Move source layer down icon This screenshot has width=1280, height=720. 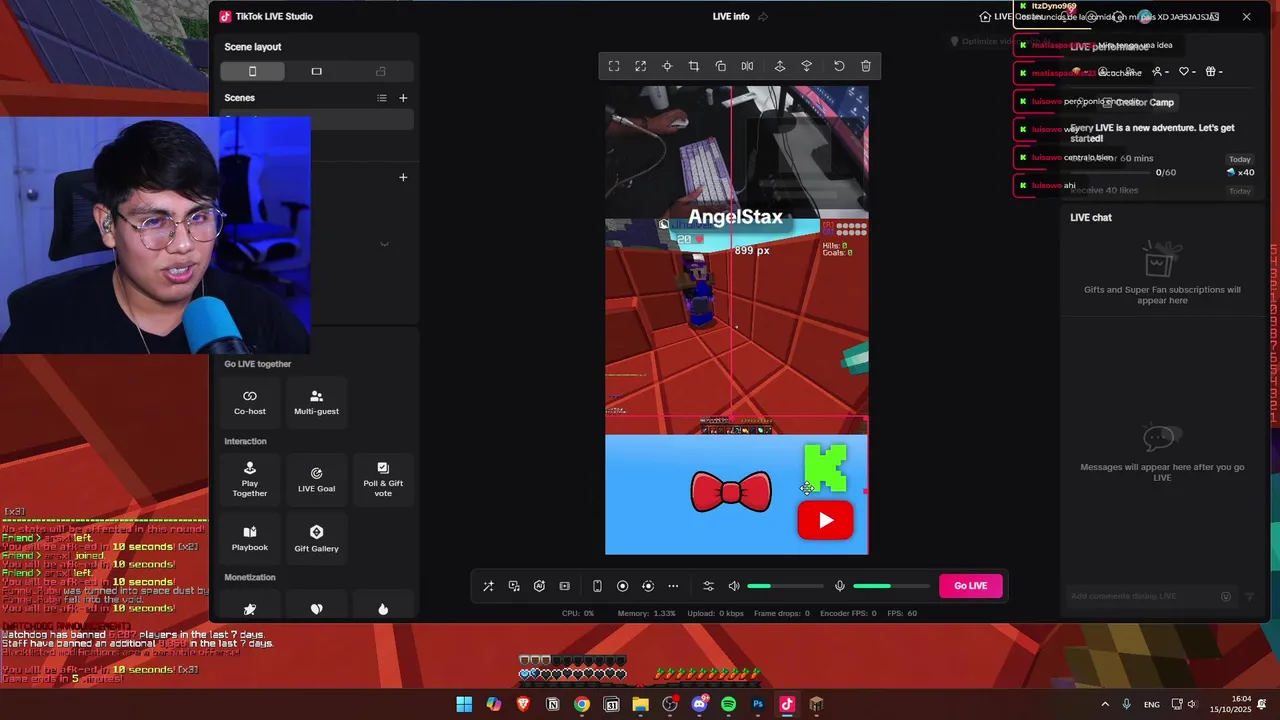pyautogui.click(x=806, y=66)
